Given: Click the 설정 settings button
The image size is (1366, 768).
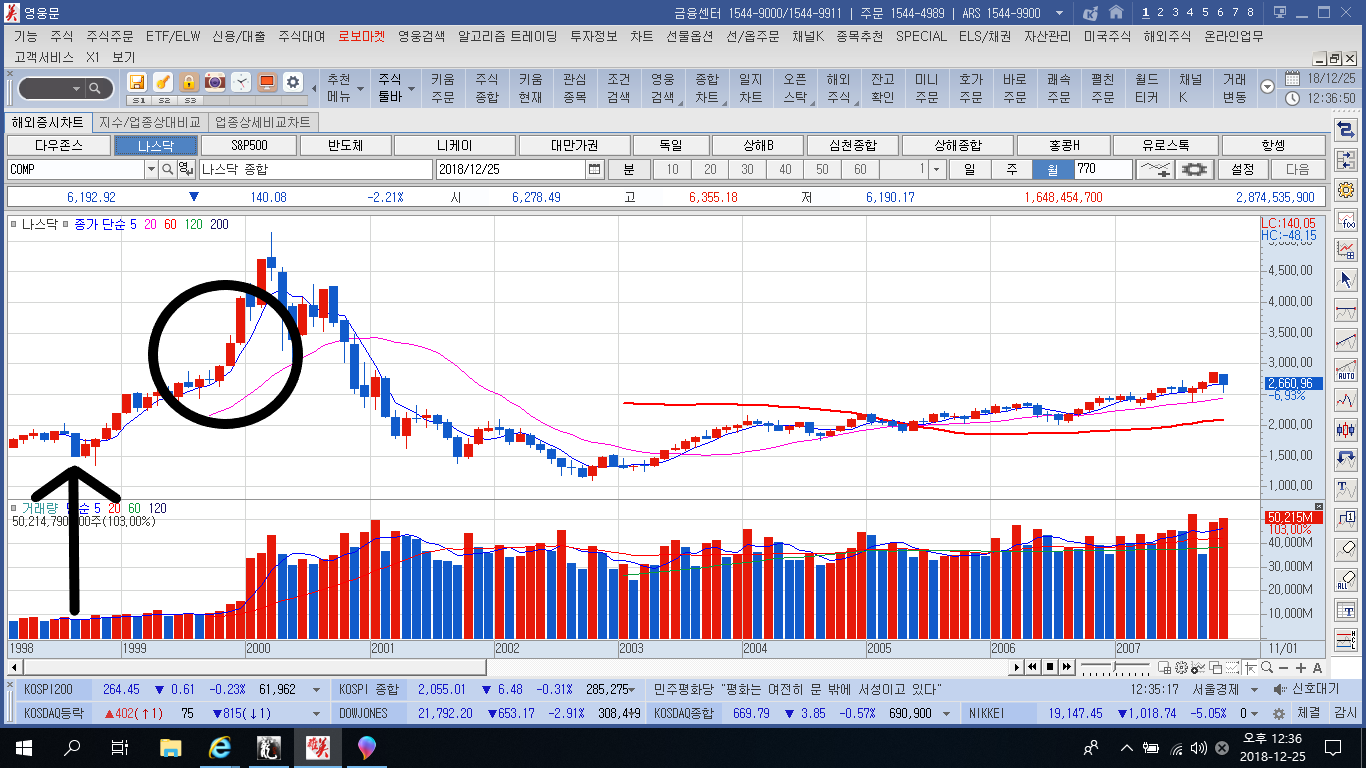Looking at the screenshot, I should pos(1243,169).
